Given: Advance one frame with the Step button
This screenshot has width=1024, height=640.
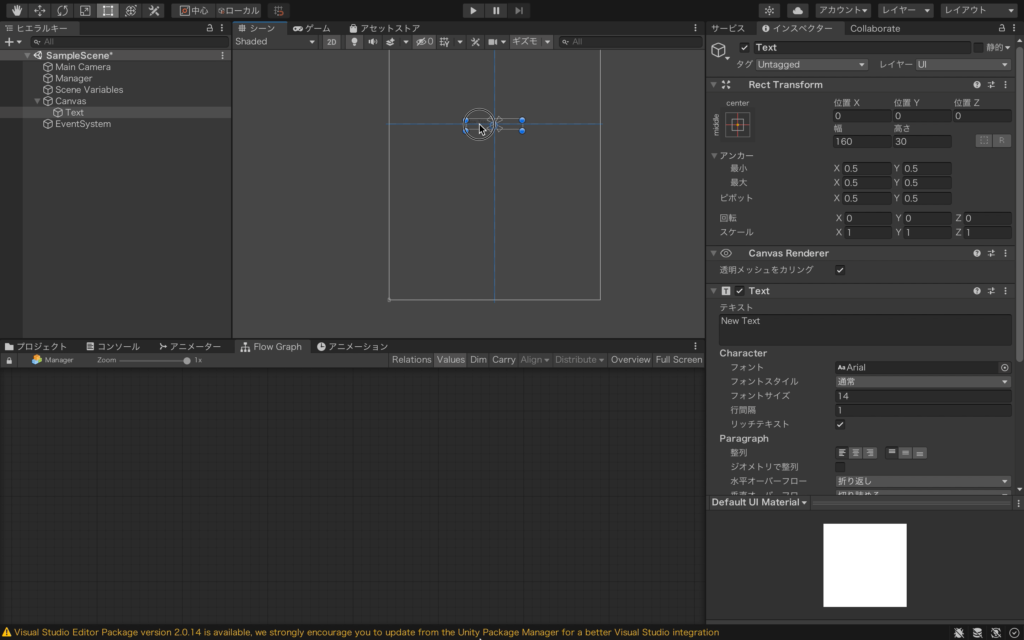Looking at the screenshot, I should click(519, 10).
